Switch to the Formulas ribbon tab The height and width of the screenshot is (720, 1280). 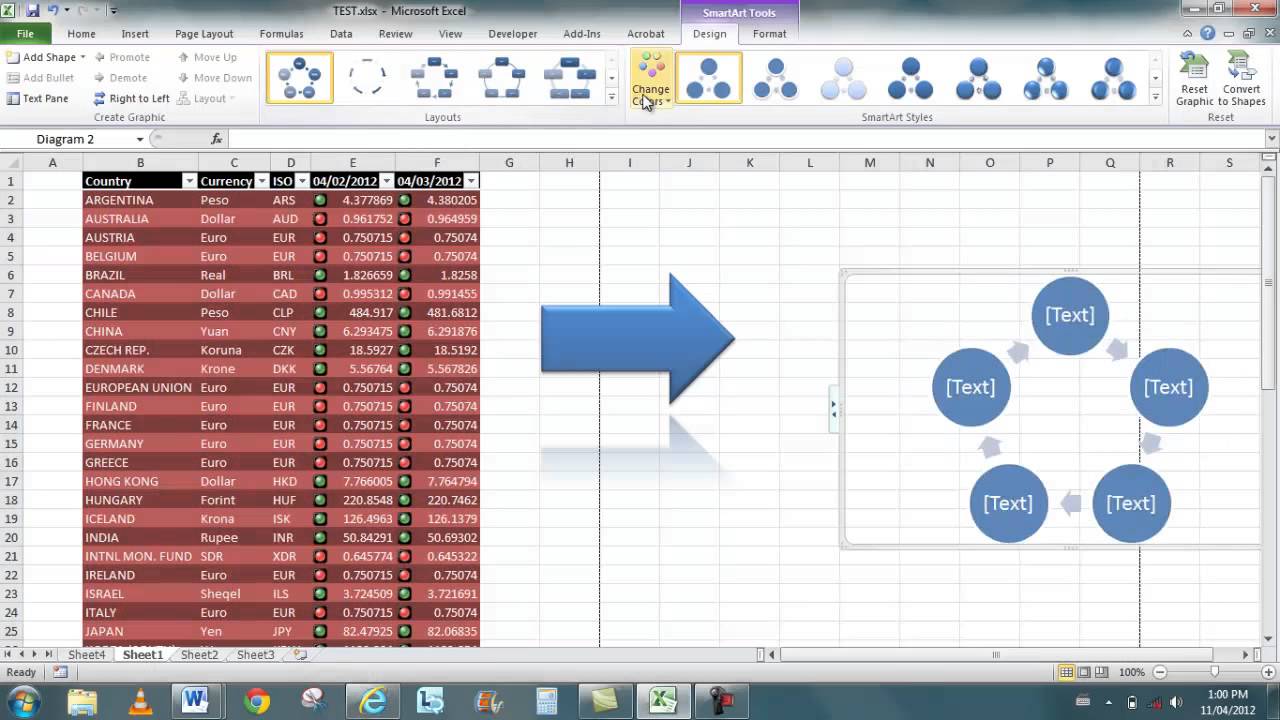[x=281, y=33]
